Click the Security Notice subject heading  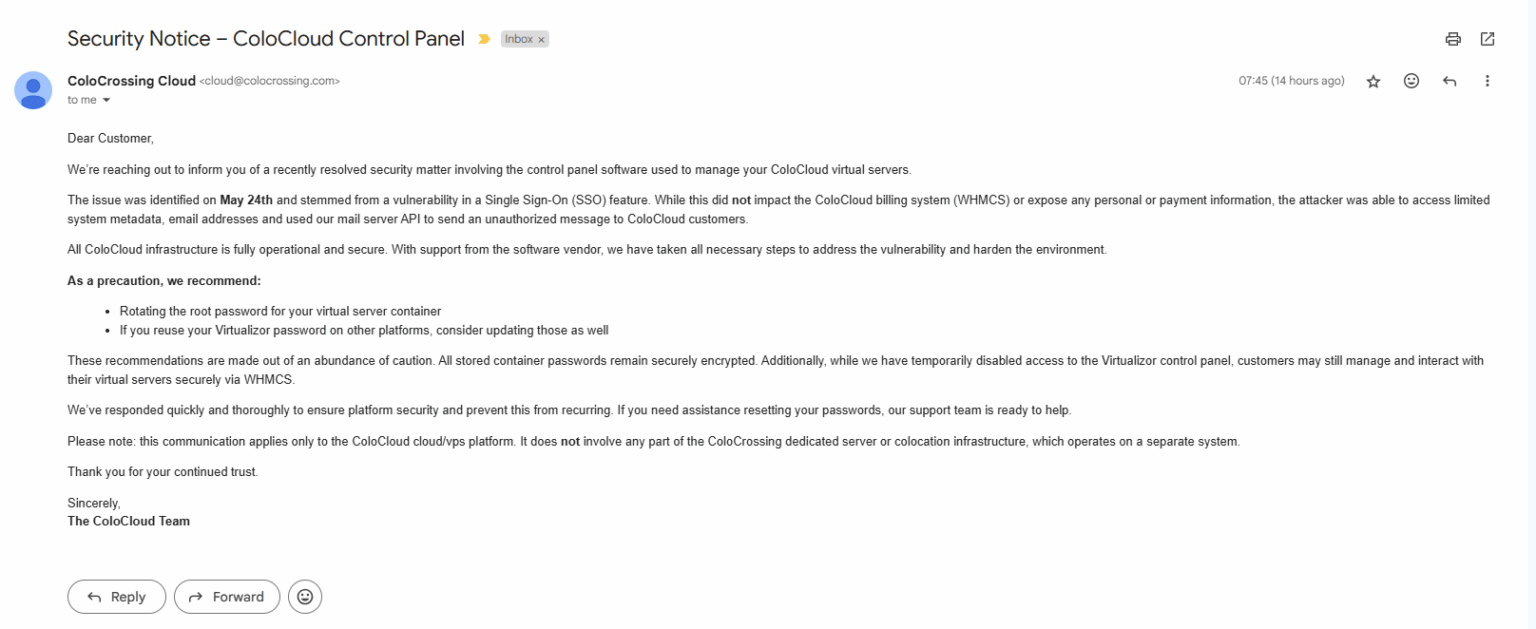[266, 39]
